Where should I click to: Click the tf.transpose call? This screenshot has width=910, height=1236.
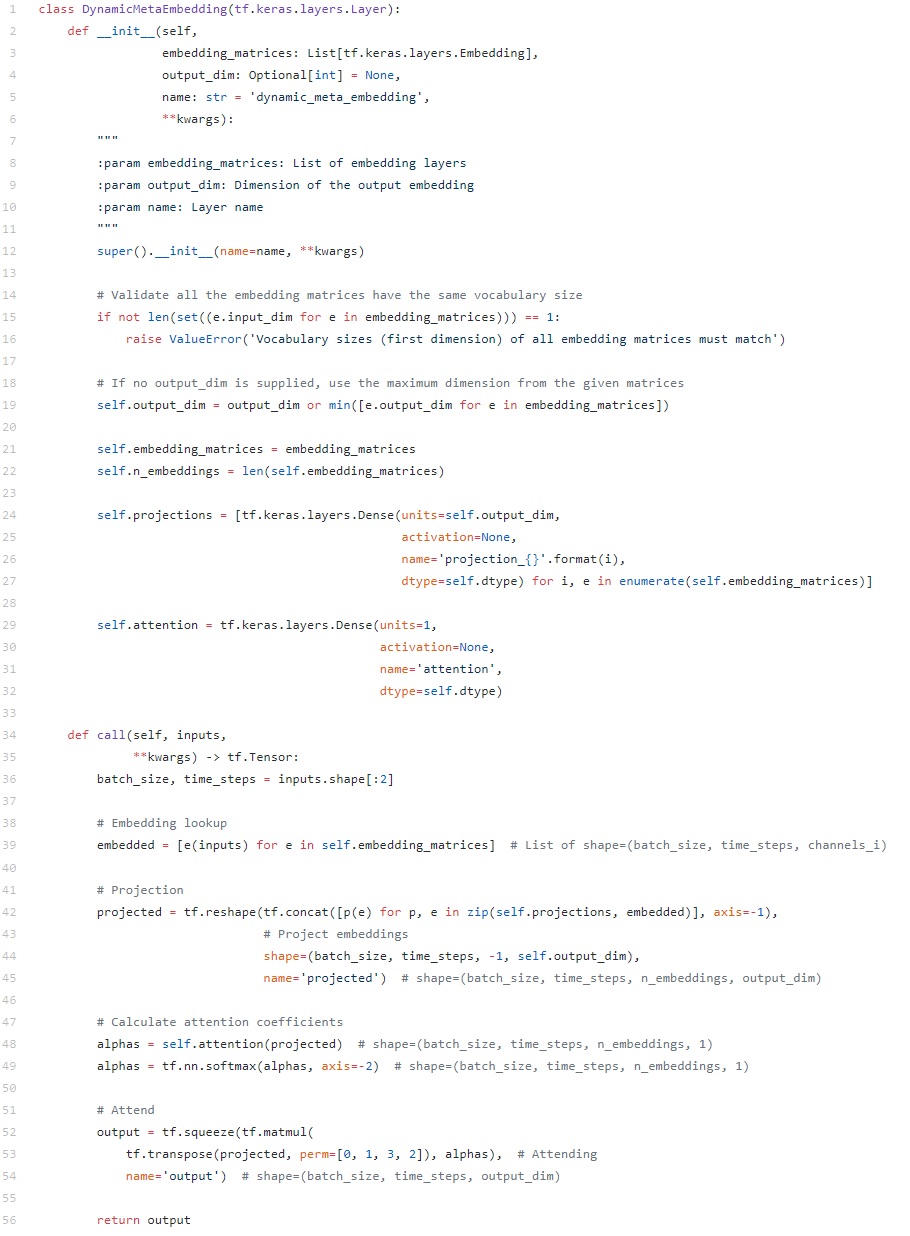pos(169,1153)
